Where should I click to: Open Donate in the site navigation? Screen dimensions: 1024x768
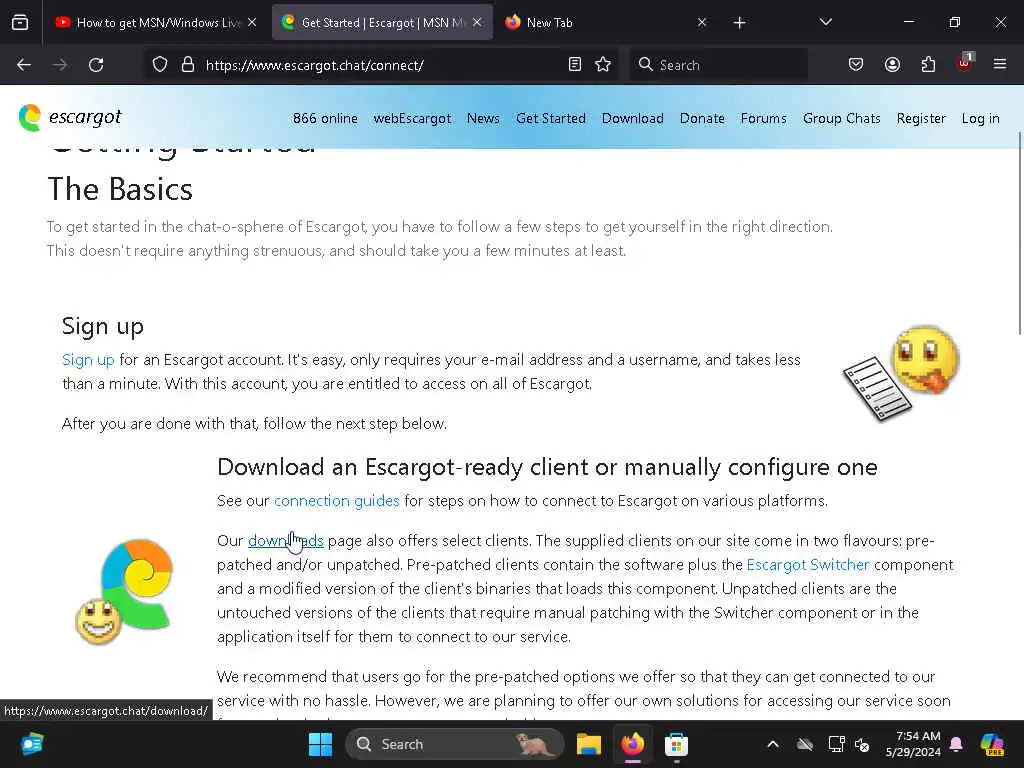702,118
